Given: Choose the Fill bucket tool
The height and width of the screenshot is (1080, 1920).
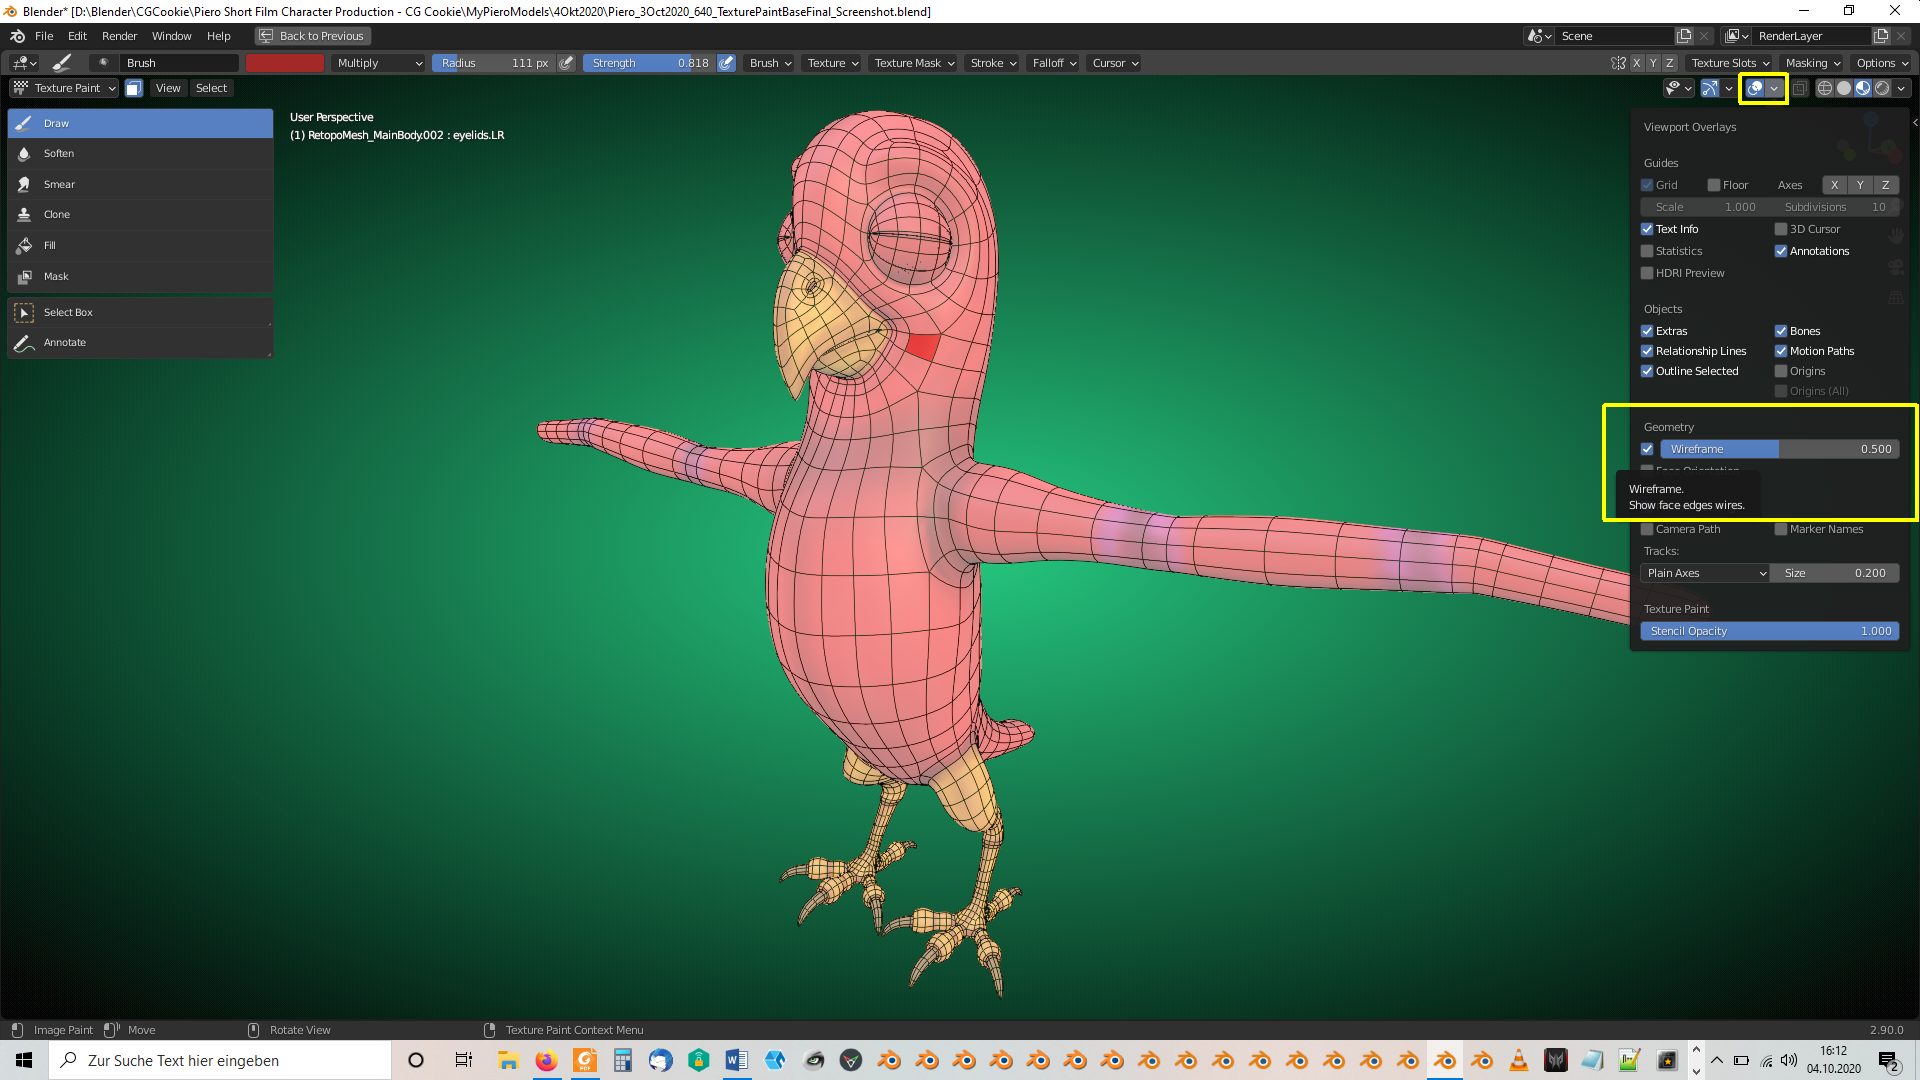Looking at the screenshot, I should click(x=50, y=246).
